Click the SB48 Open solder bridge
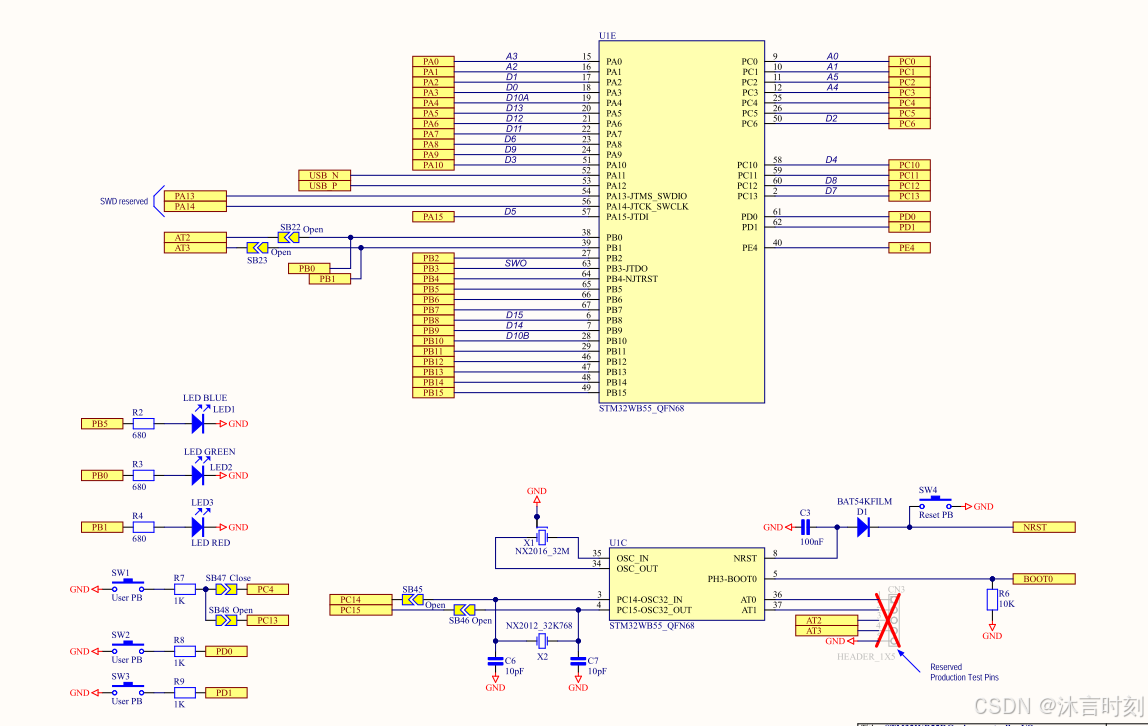 tap(226, 620)
